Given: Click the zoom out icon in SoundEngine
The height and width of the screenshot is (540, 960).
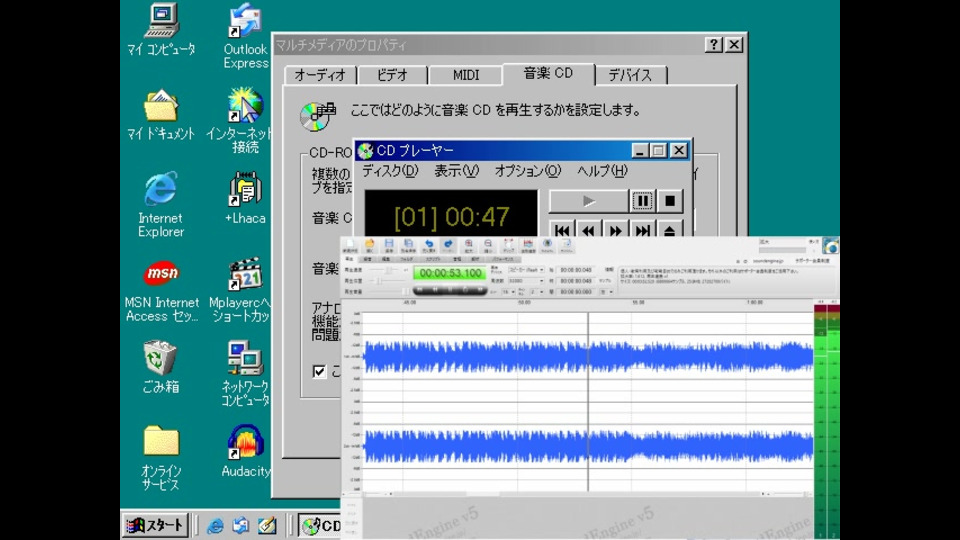Looking at the screenshot, I should click(488, 246).
